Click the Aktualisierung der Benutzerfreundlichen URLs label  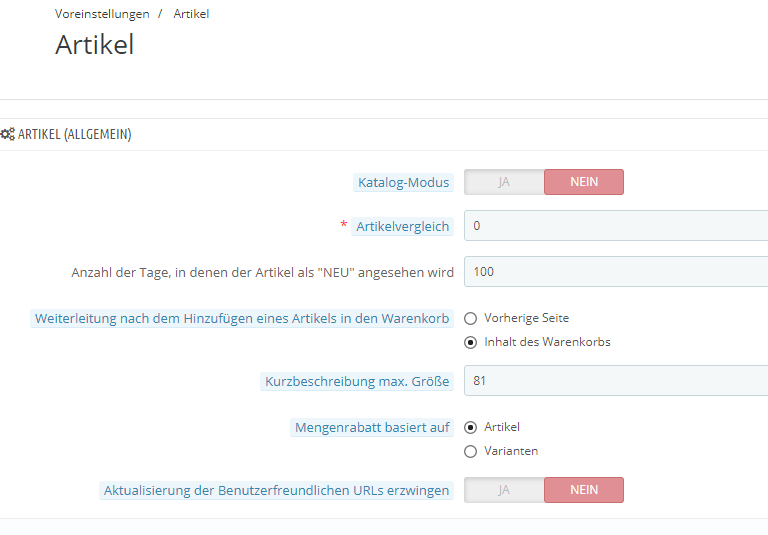tap(277, 490)
